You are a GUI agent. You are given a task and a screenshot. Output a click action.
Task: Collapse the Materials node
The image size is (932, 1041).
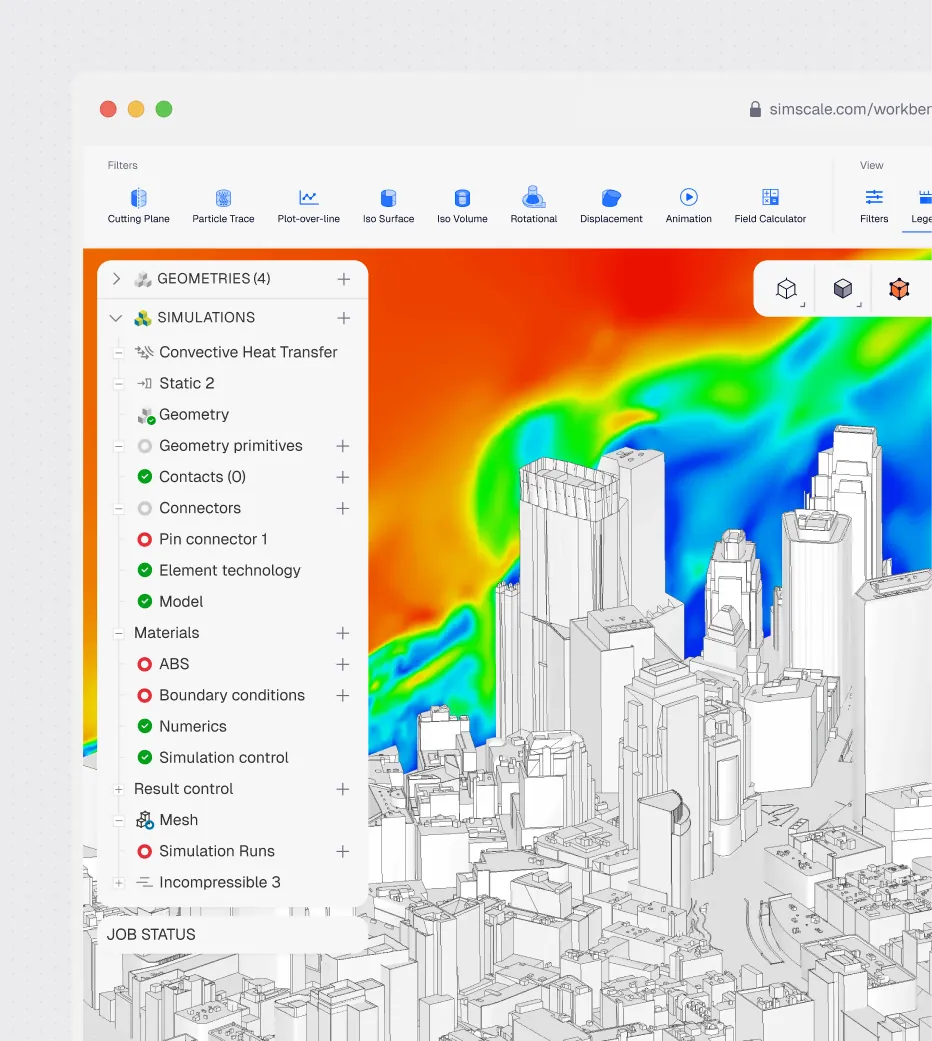point(118,633)
